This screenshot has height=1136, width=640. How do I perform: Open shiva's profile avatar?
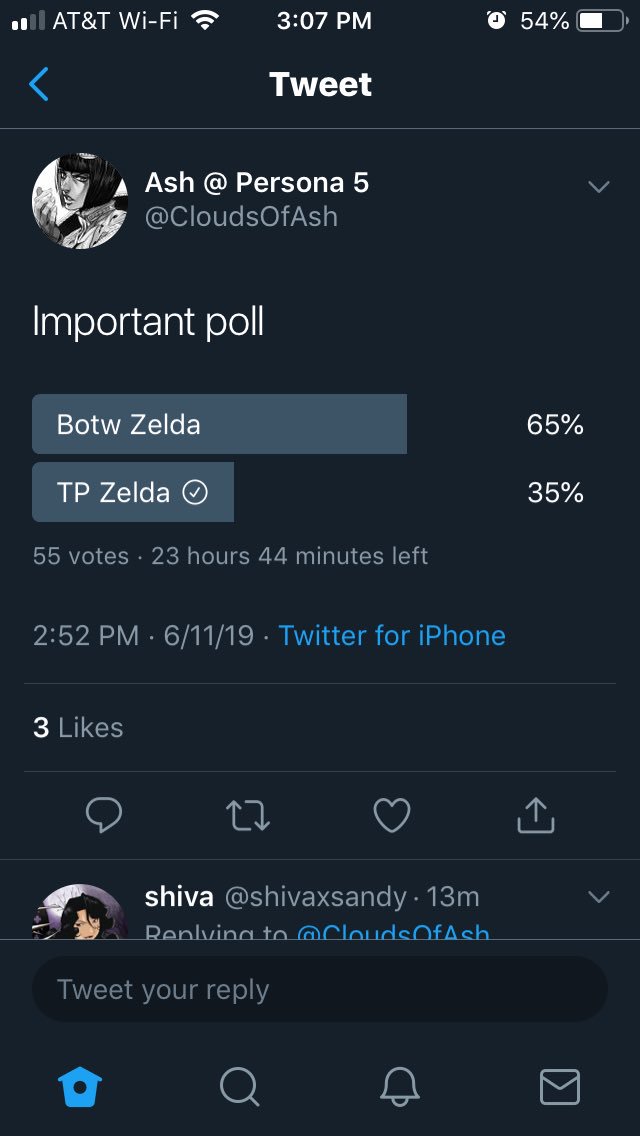pyautogui.click(x=80, y=912)
